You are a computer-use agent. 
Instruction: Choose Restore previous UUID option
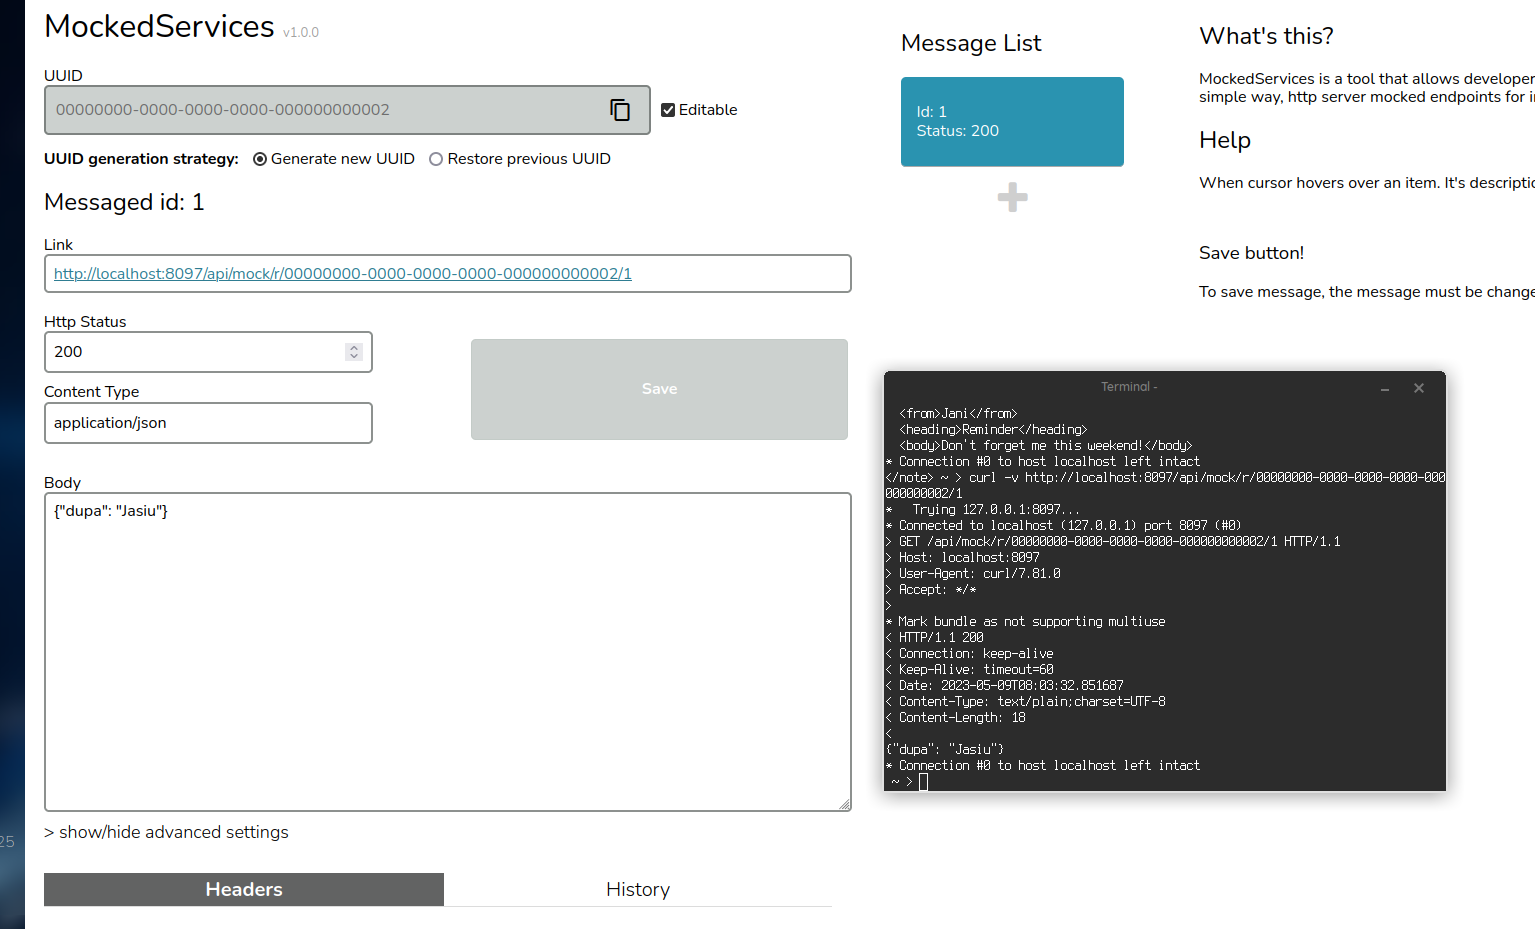(436, 159)
